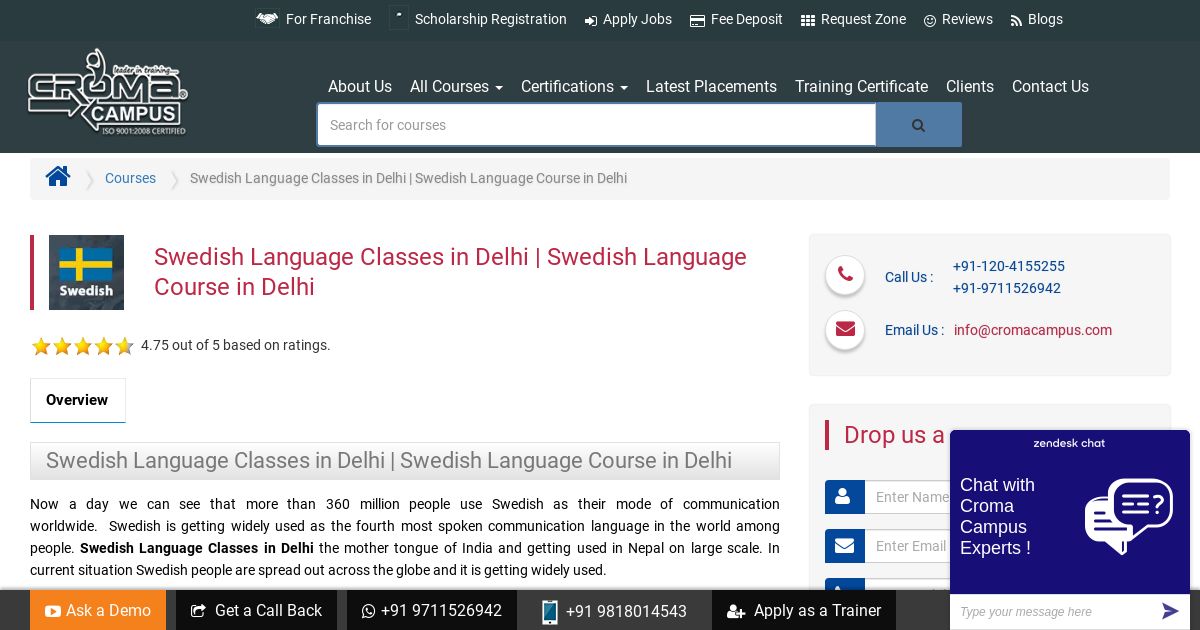Open Latest Placements menu item

tap(711, 86)
